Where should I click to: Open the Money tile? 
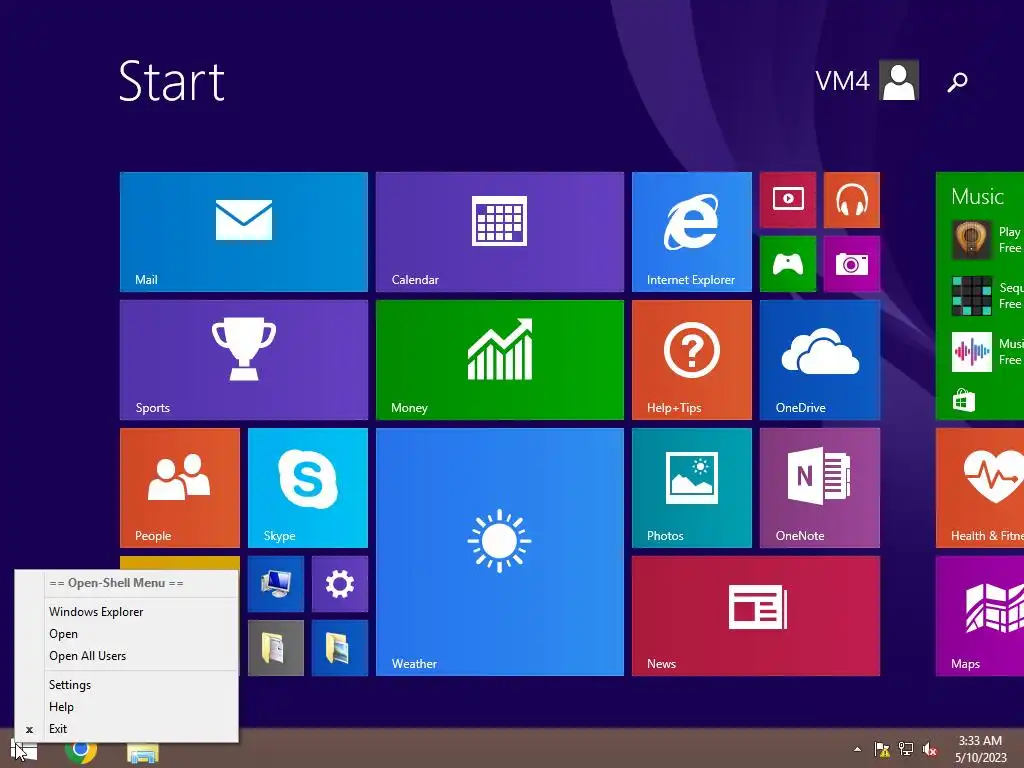[500, 360]
